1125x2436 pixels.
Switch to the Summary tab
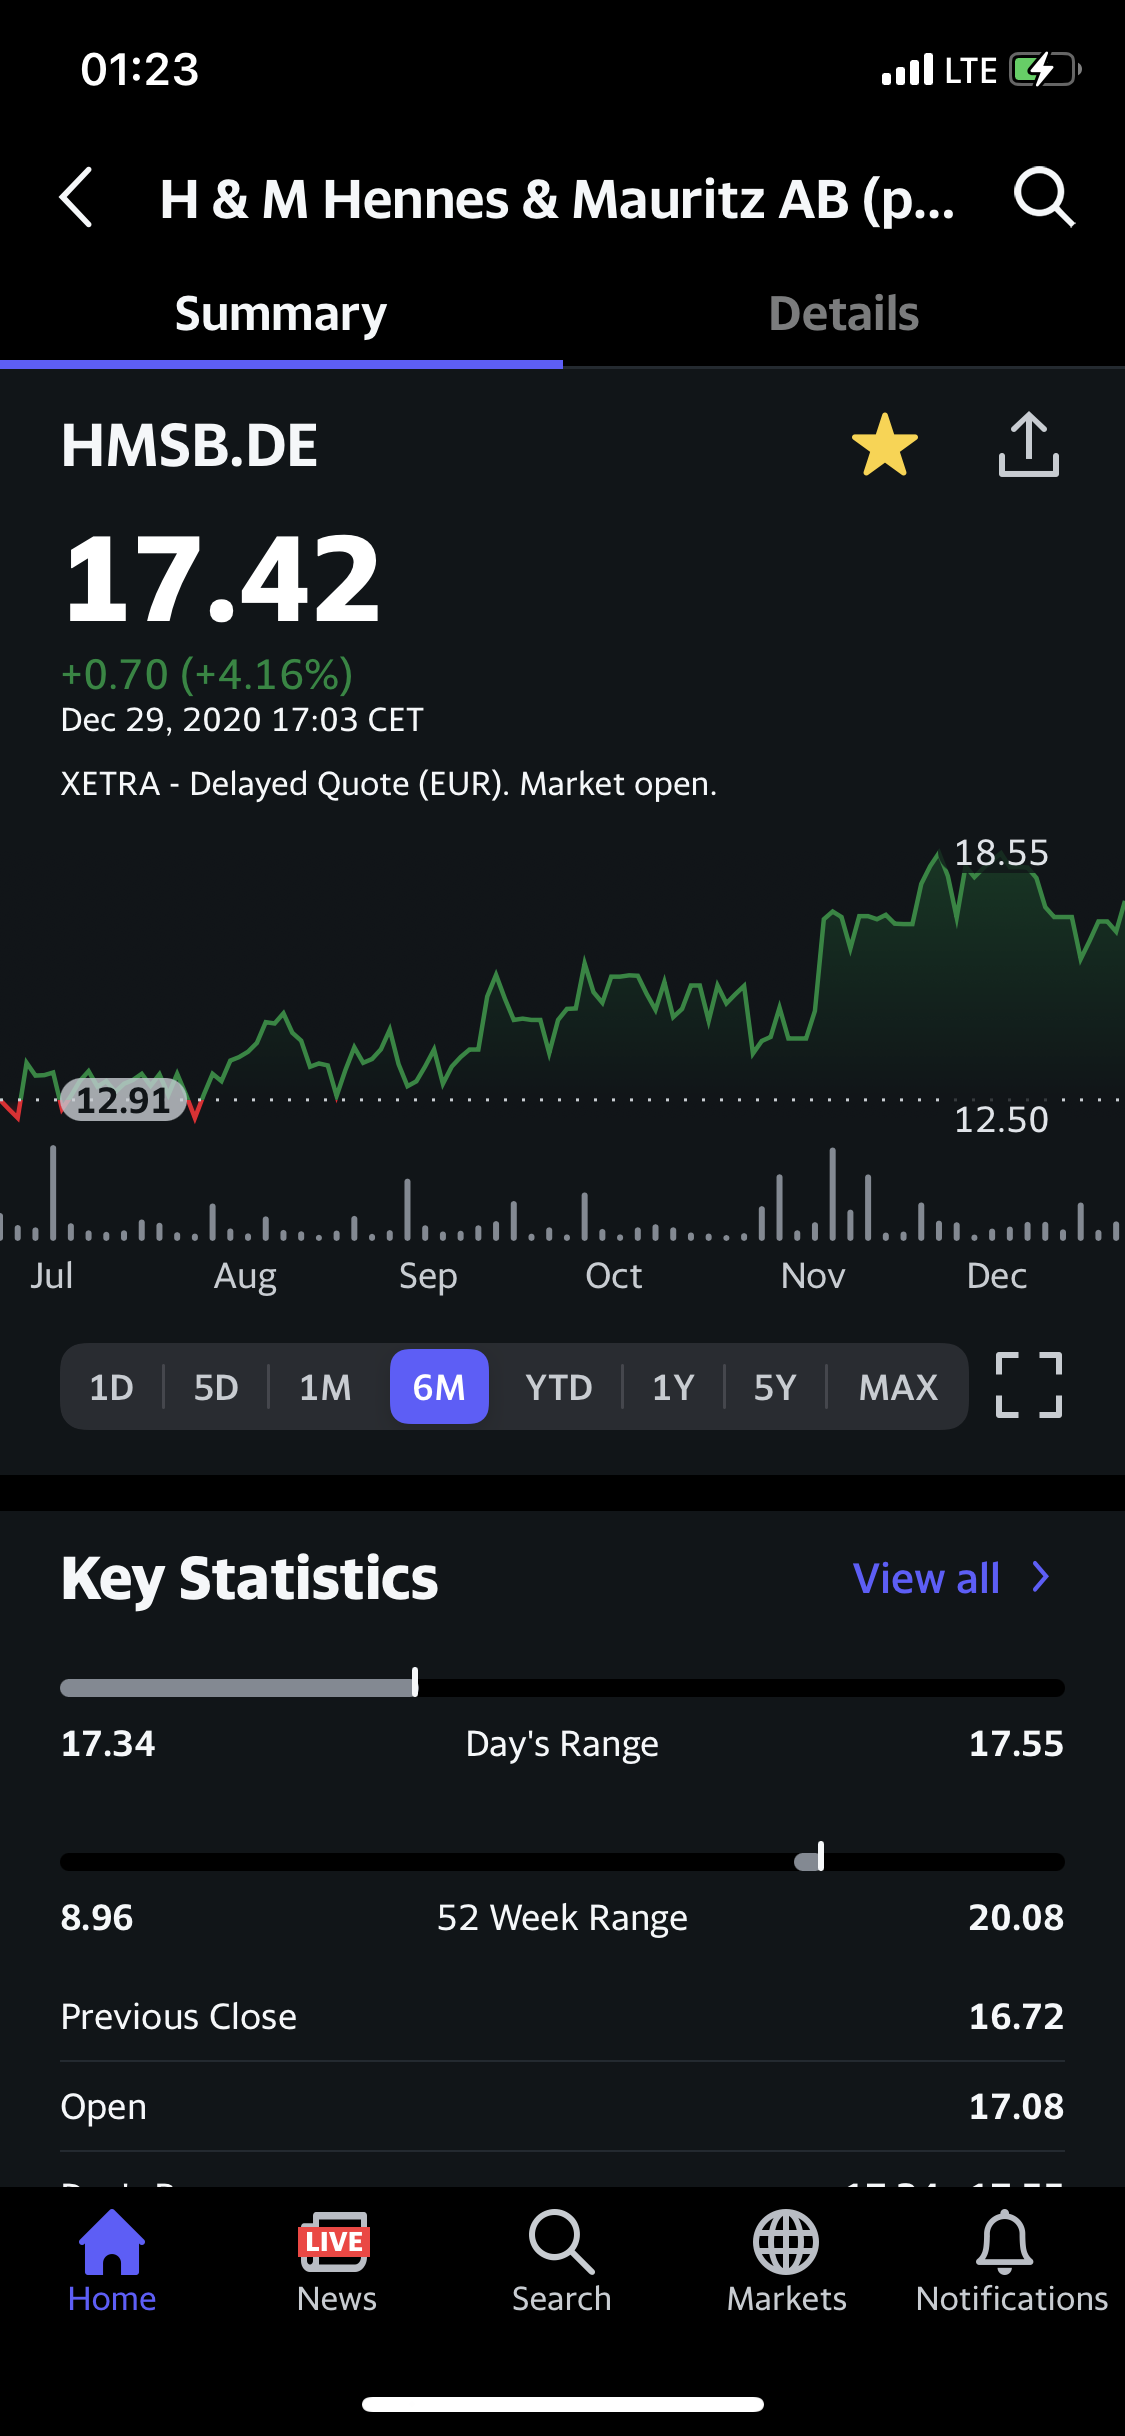[x=281, y=314]
